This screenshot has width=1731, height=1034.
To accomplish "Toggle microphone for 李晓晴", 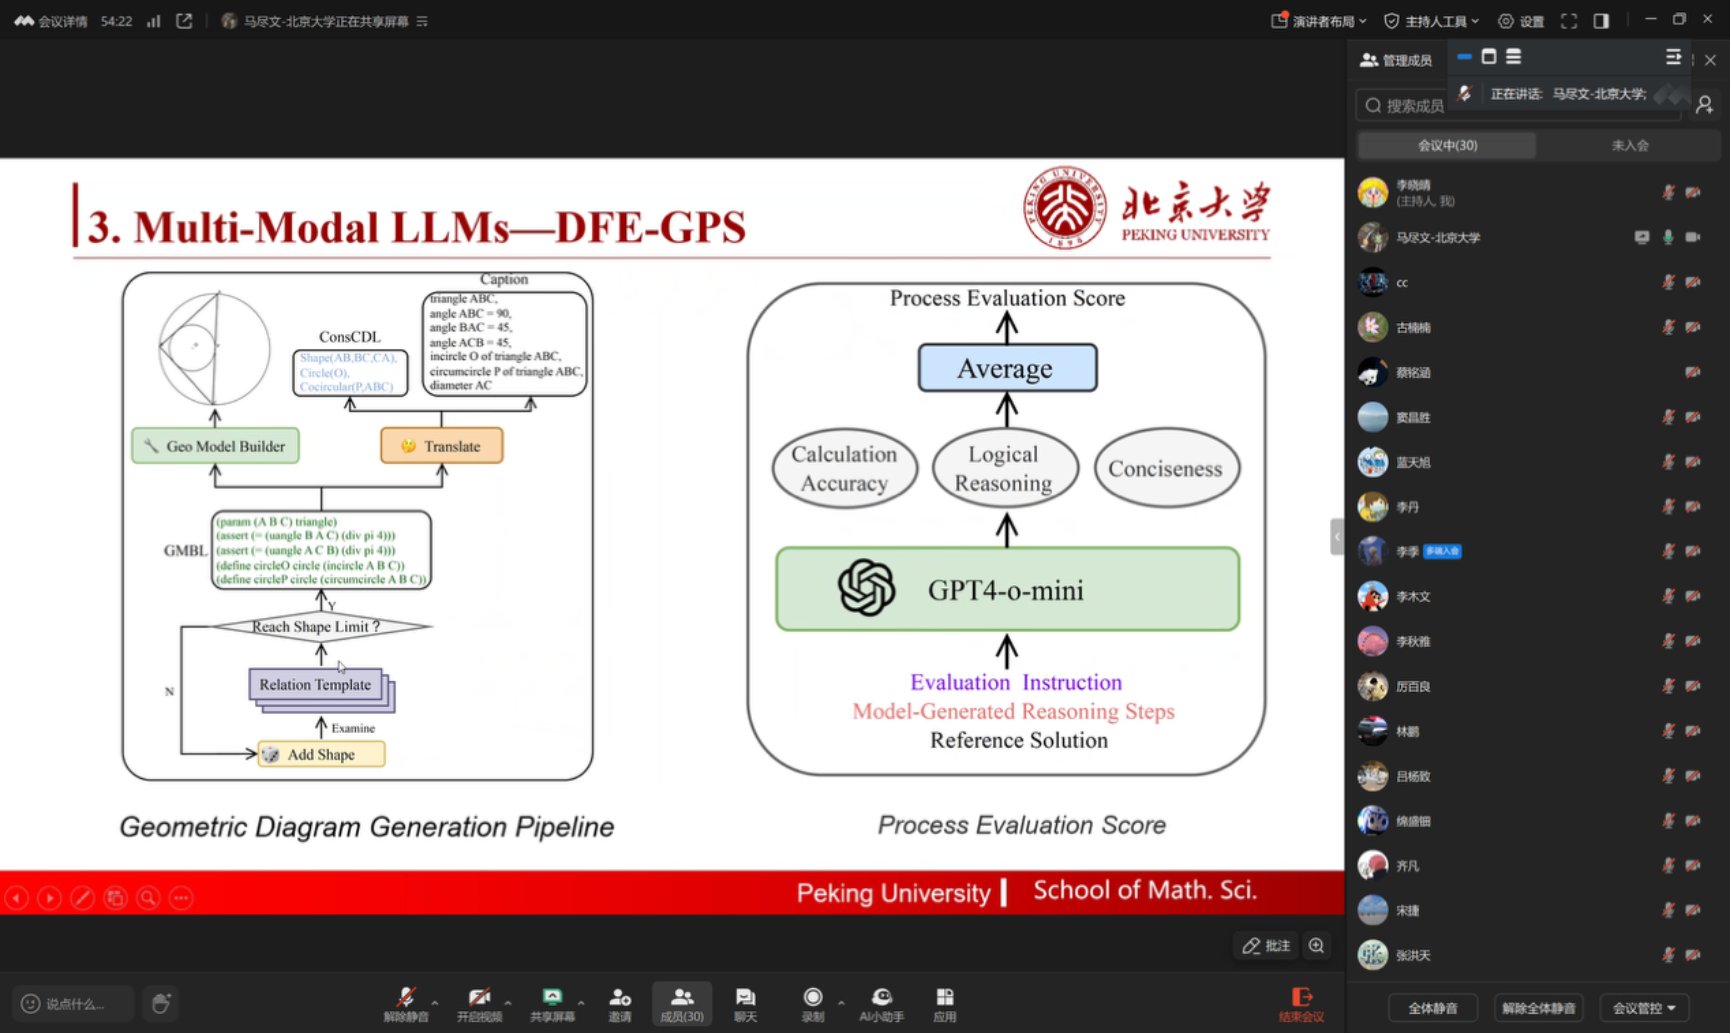I will point(1668,192).
